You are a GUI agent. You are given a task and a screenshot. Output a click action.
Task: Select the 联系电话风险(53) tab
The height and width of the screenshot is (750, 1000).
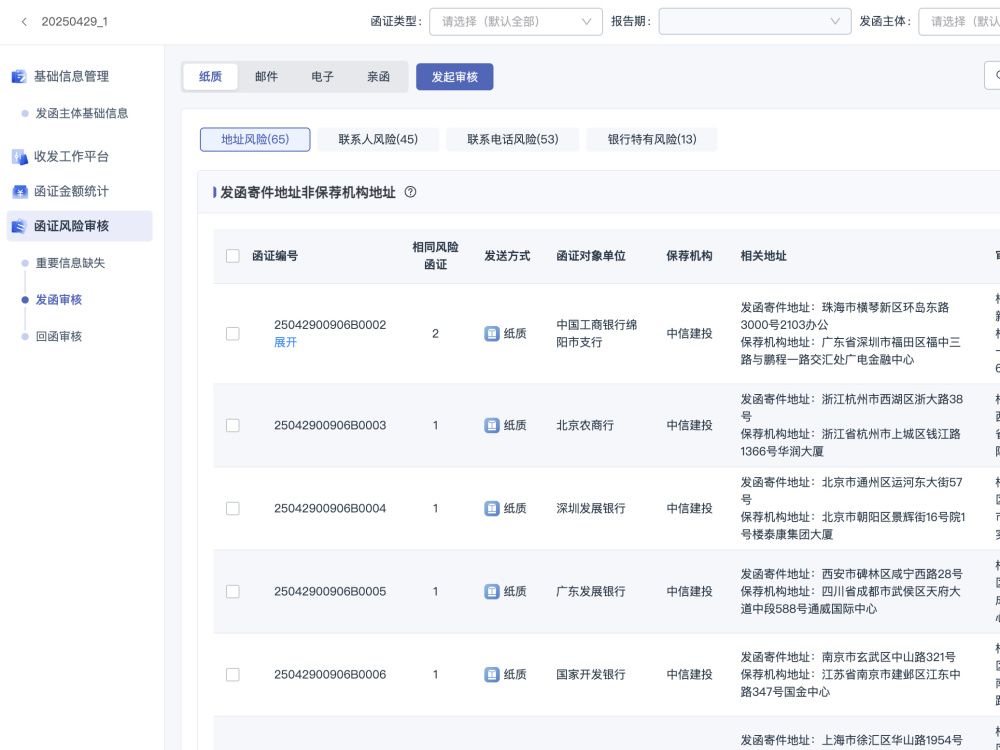click(x=513, y=139)
